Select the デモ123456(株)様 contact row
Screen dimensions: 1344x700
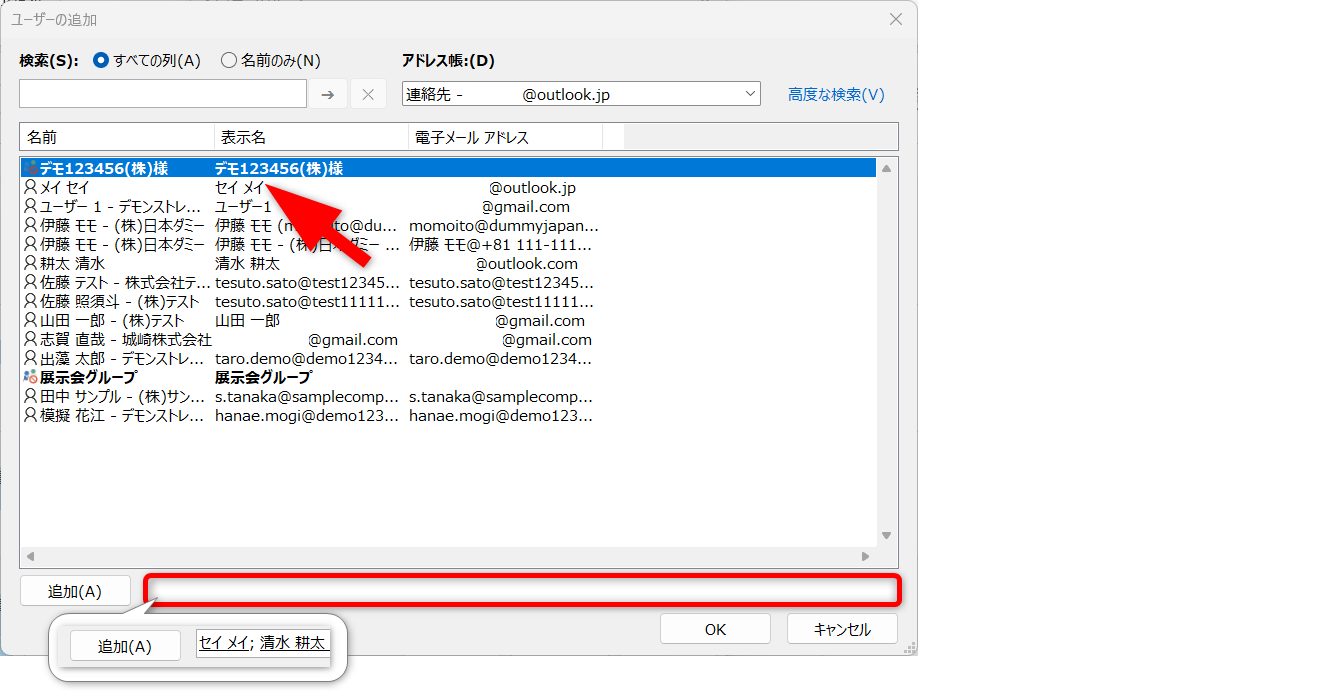click(448, 169)
